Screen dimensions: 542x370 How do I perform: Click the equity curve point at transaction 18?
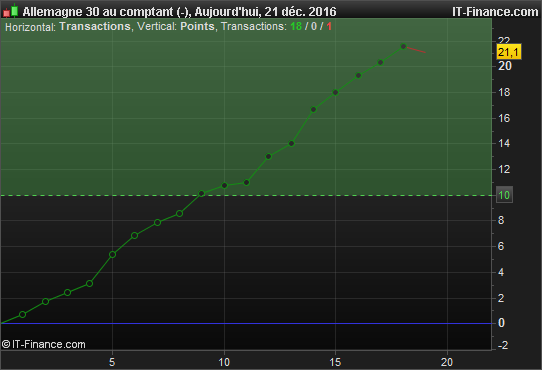coord(403,46)
